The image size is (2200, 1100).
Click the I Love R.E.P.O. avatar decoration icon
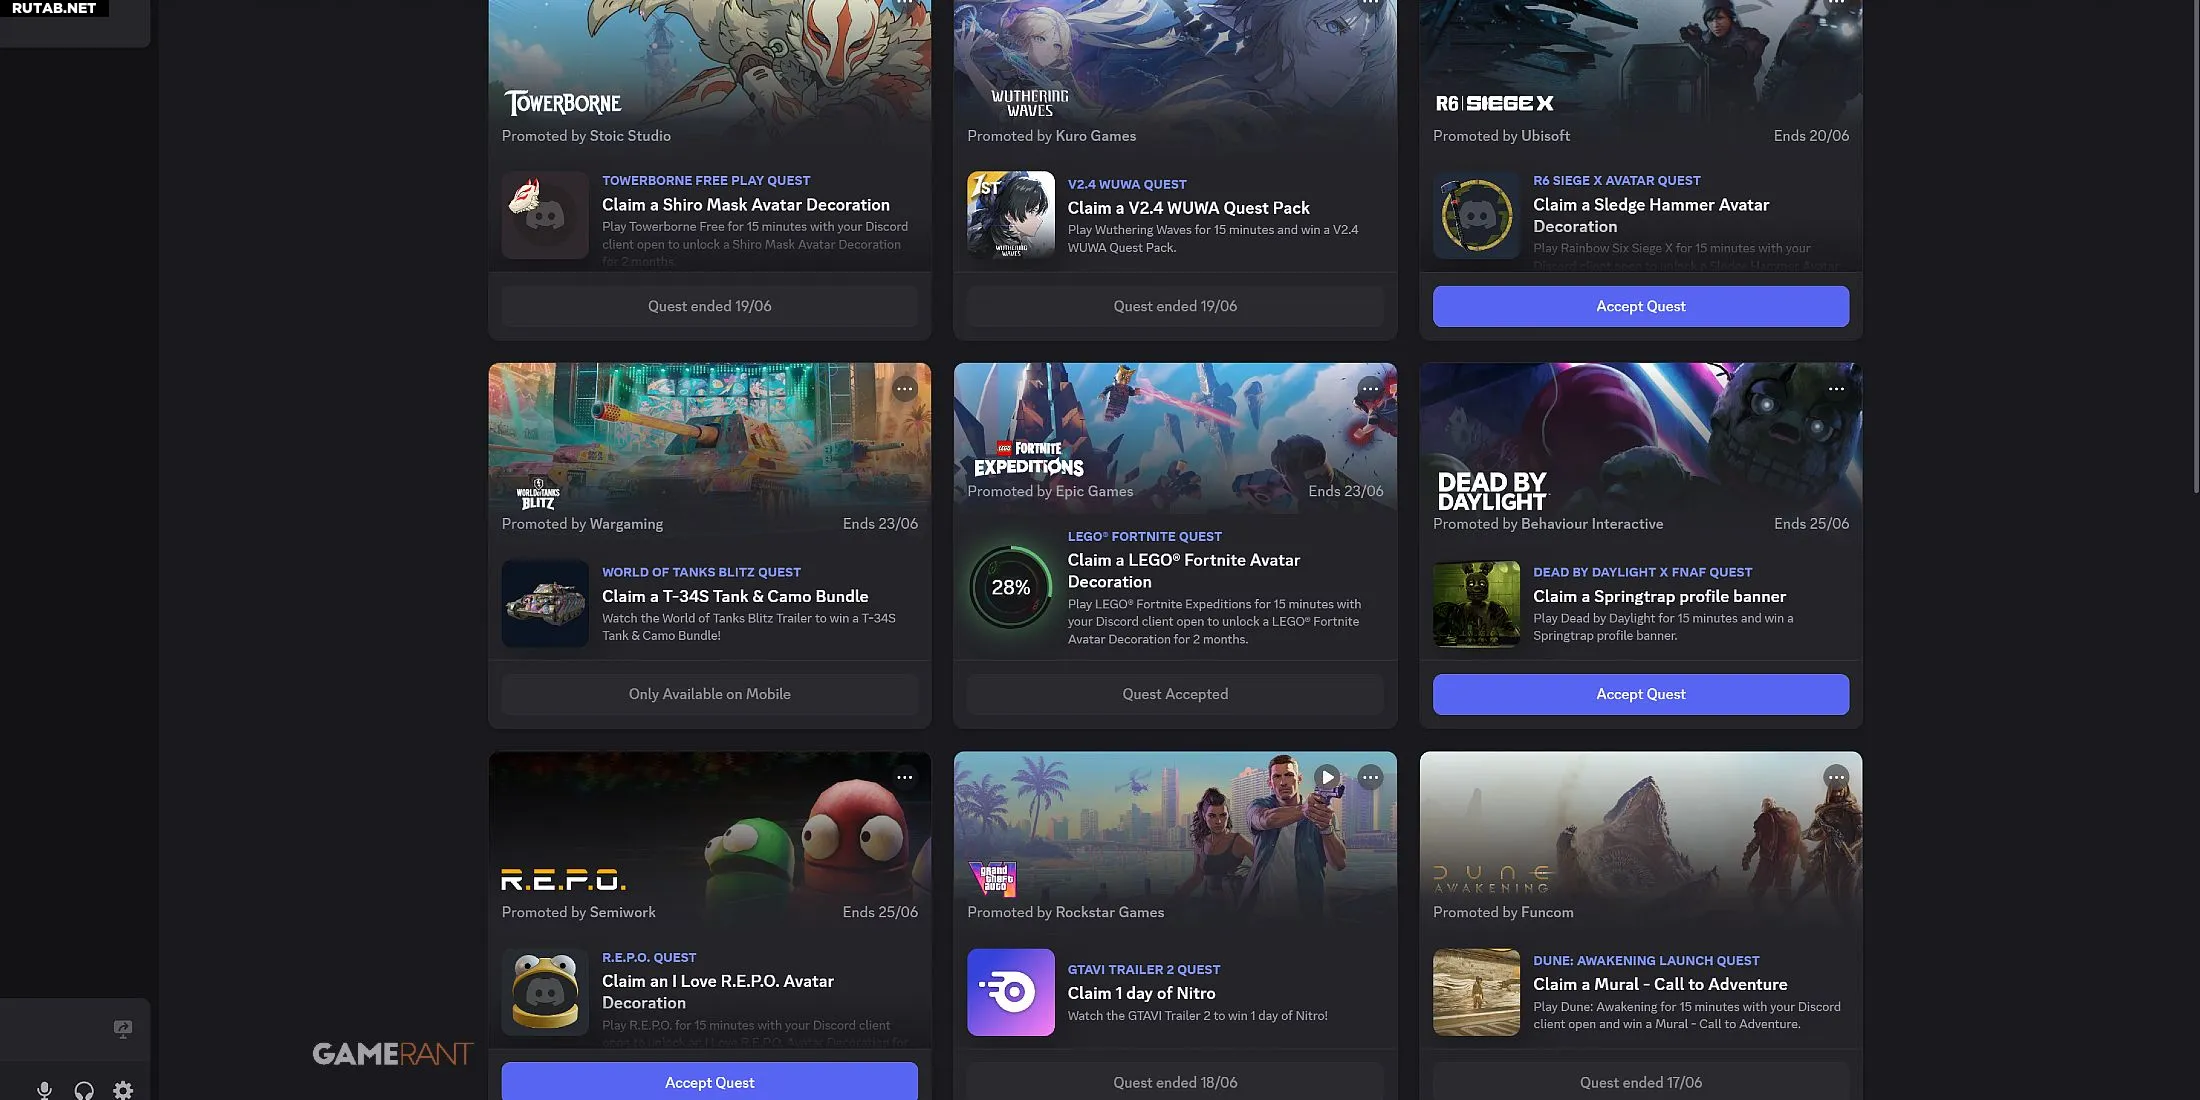545,992
